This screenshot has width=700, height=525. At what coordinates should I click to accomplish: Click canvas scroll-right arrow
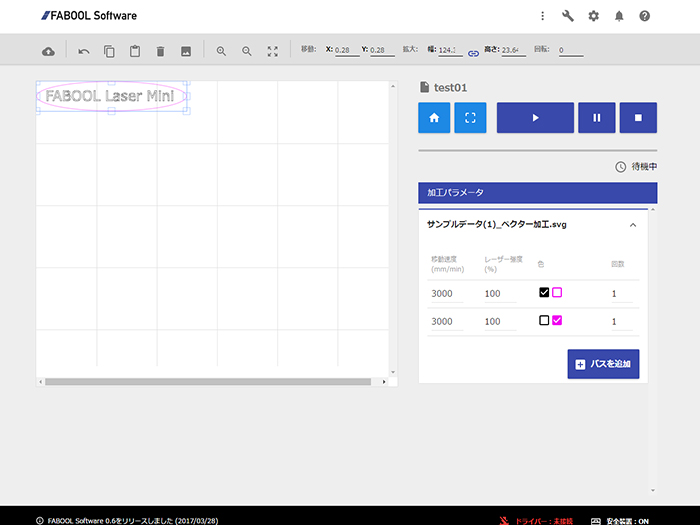click(x=384, y=382)
